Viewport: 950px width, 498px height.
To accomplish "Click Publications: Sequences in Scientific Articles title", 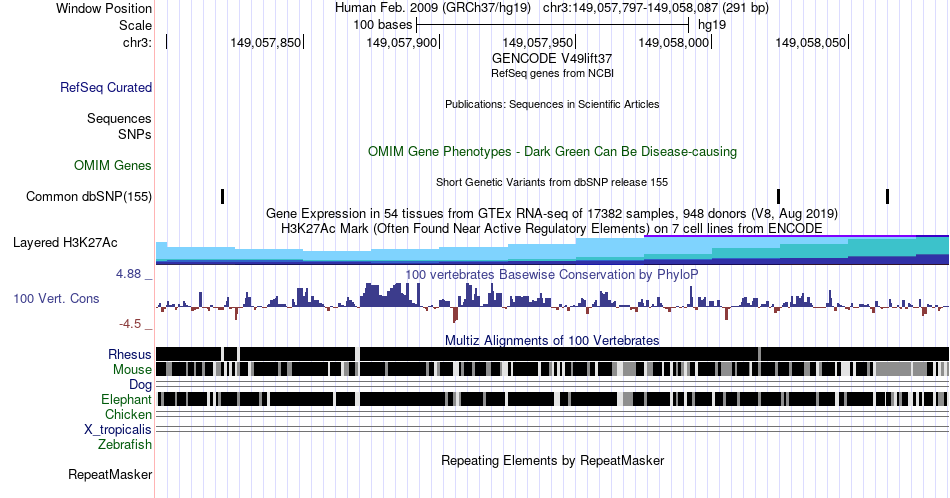I will click(552, 104).
